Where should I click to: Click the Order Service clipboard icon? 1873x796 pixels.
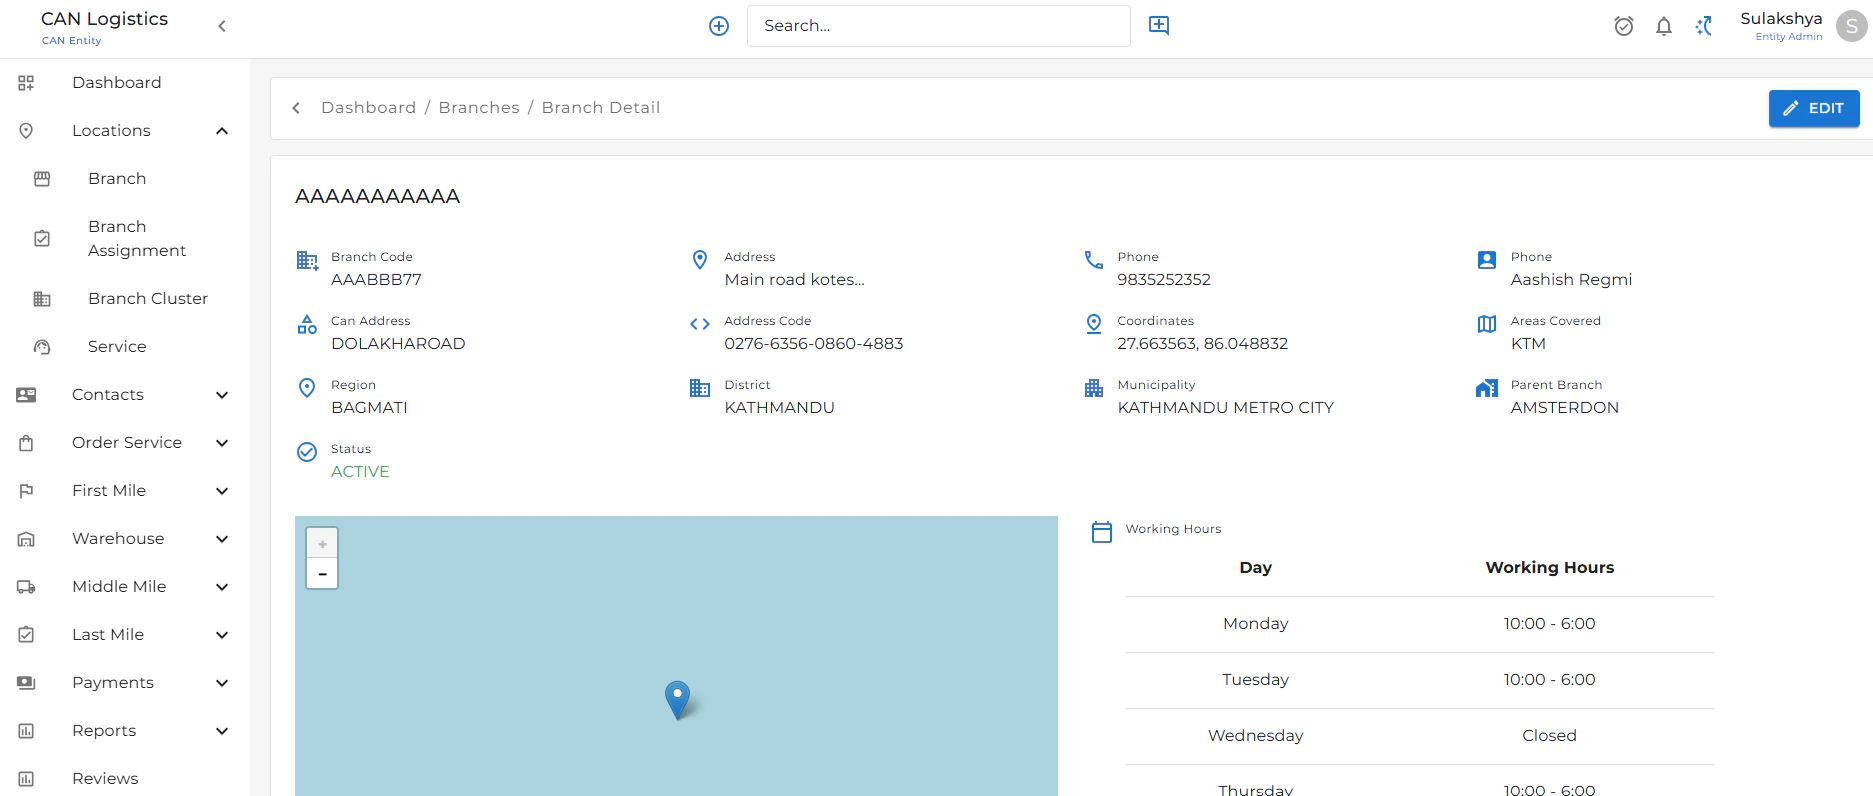pos(26,443)
